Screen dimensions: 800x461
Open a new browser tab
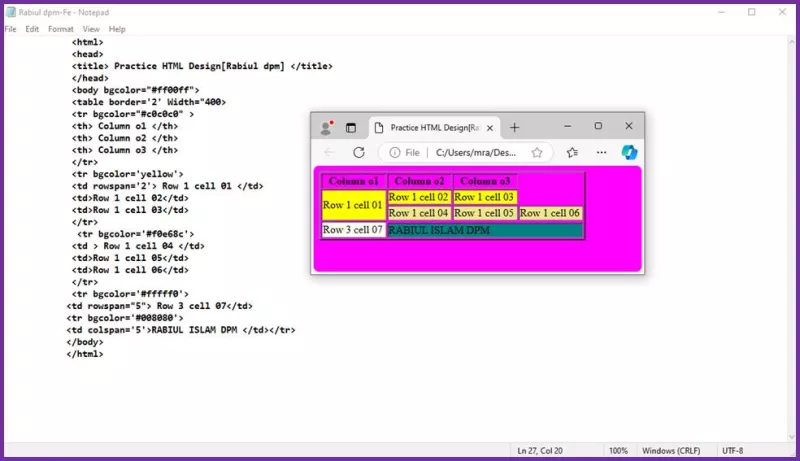click(x=514, y=127)
